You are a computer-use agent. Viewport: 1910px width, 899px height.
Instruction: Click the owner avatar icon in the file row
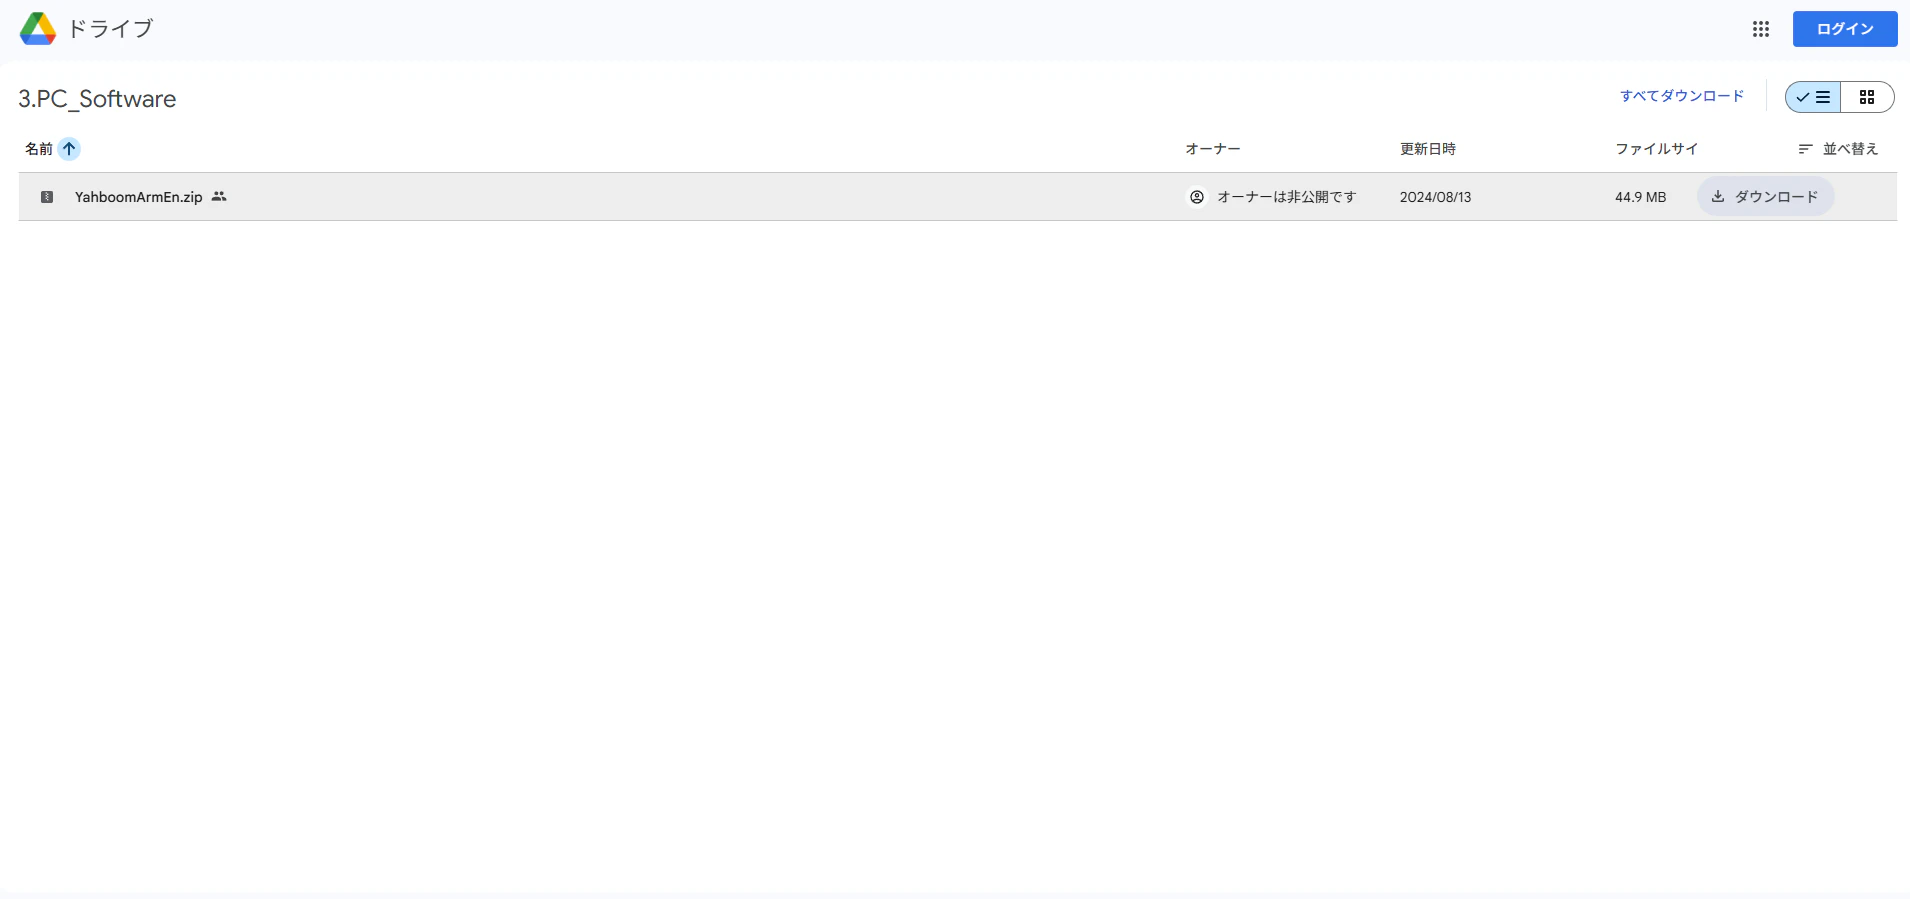tap(1197, 197)
